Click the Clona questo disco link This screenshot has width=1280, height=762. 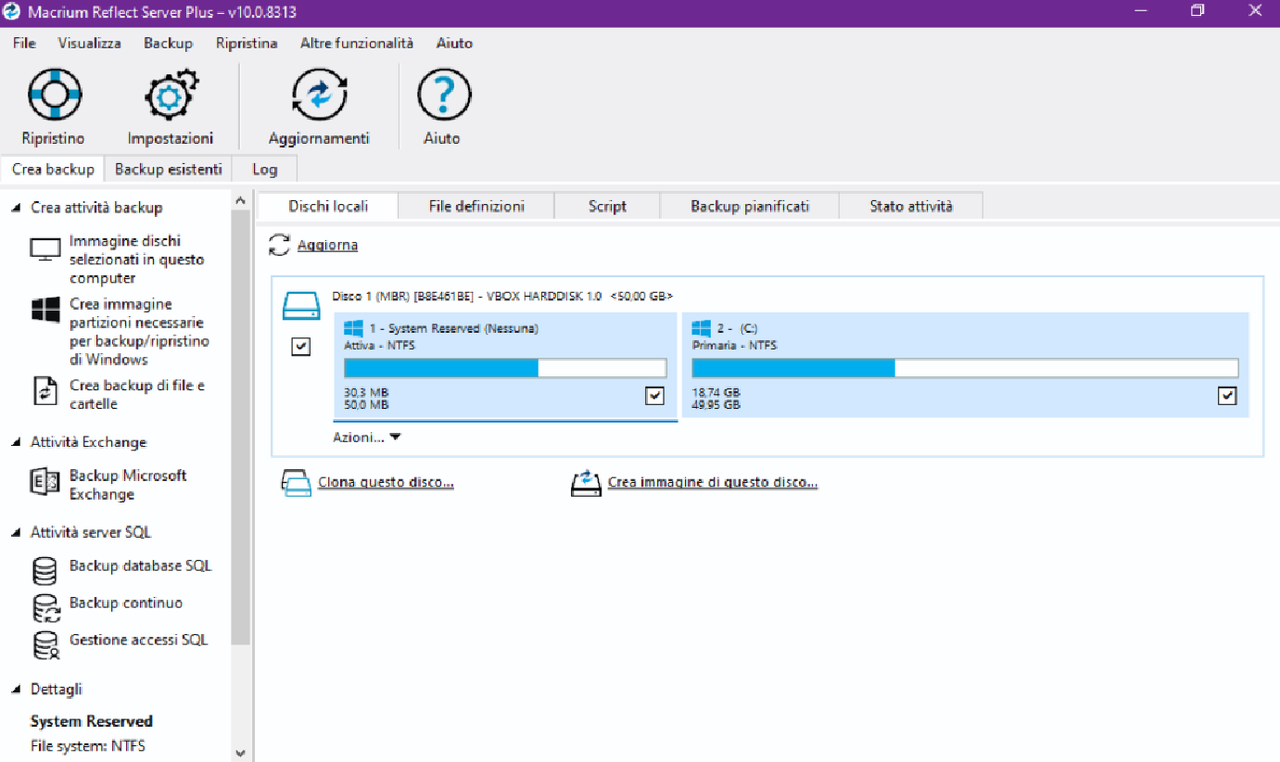(386, 482)
